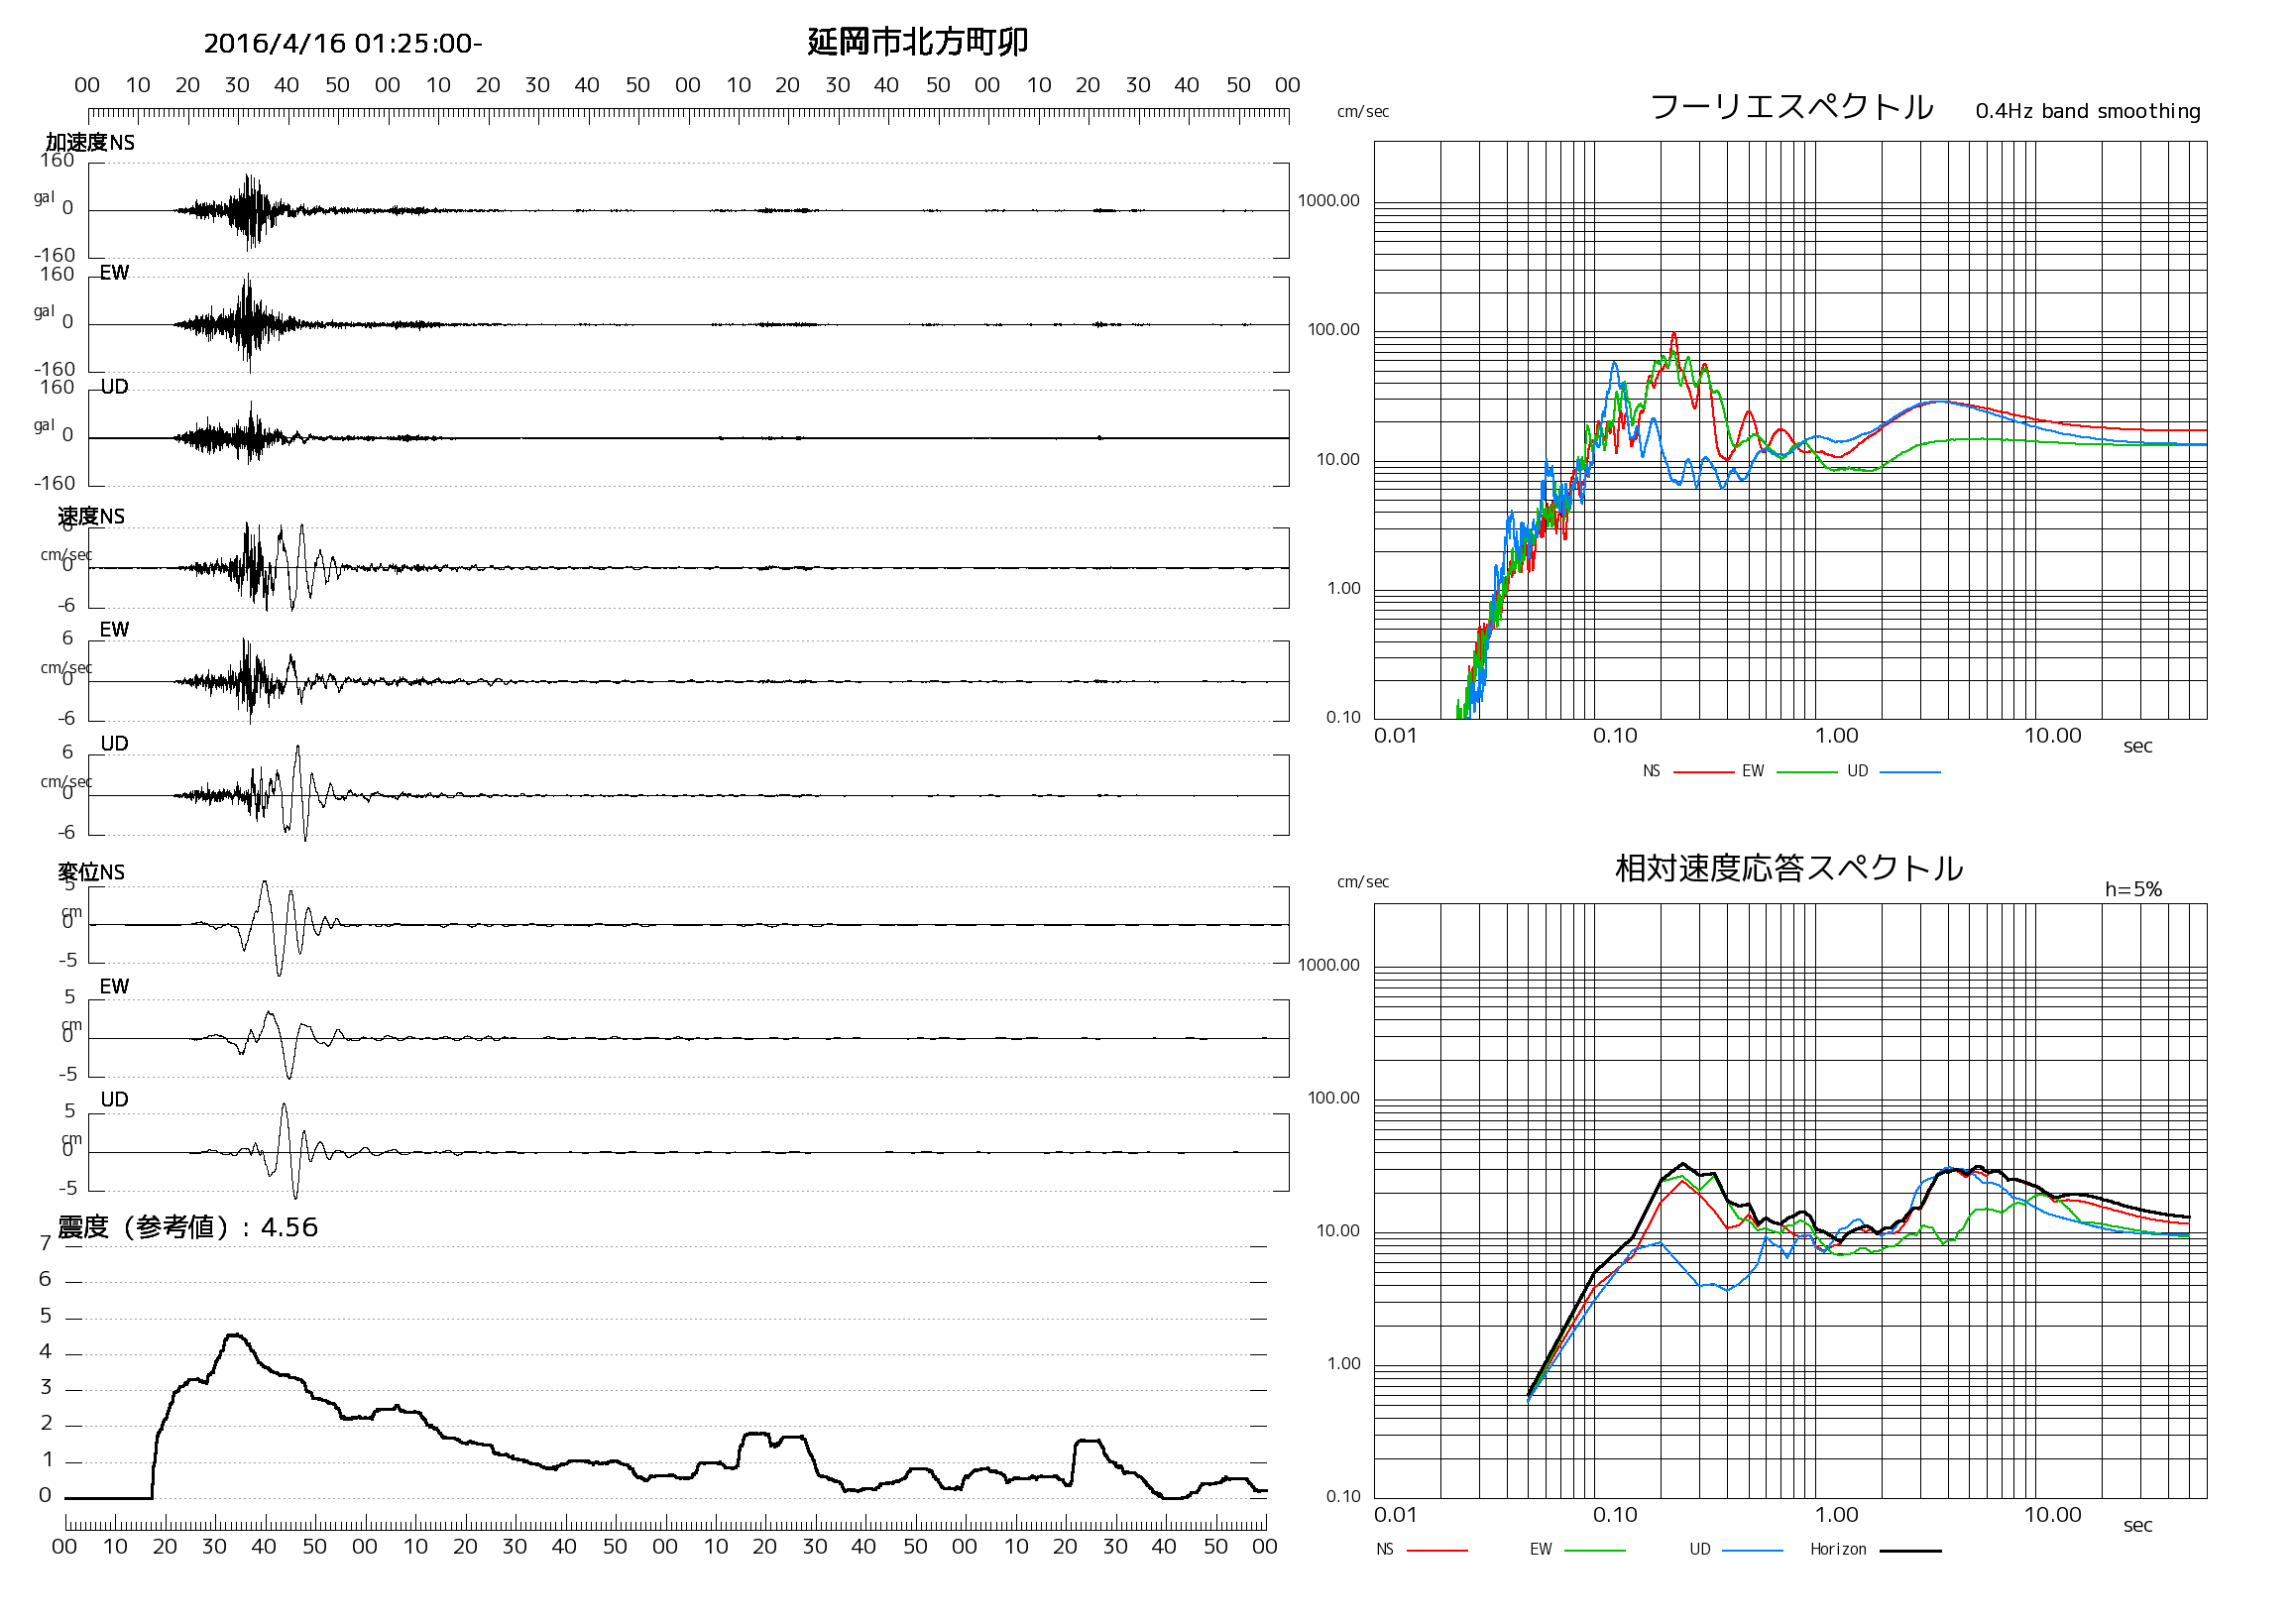Click the EW label above the acceleration EW trace
Viewport: 2296px width, 1623px height.
coord(114,273)
